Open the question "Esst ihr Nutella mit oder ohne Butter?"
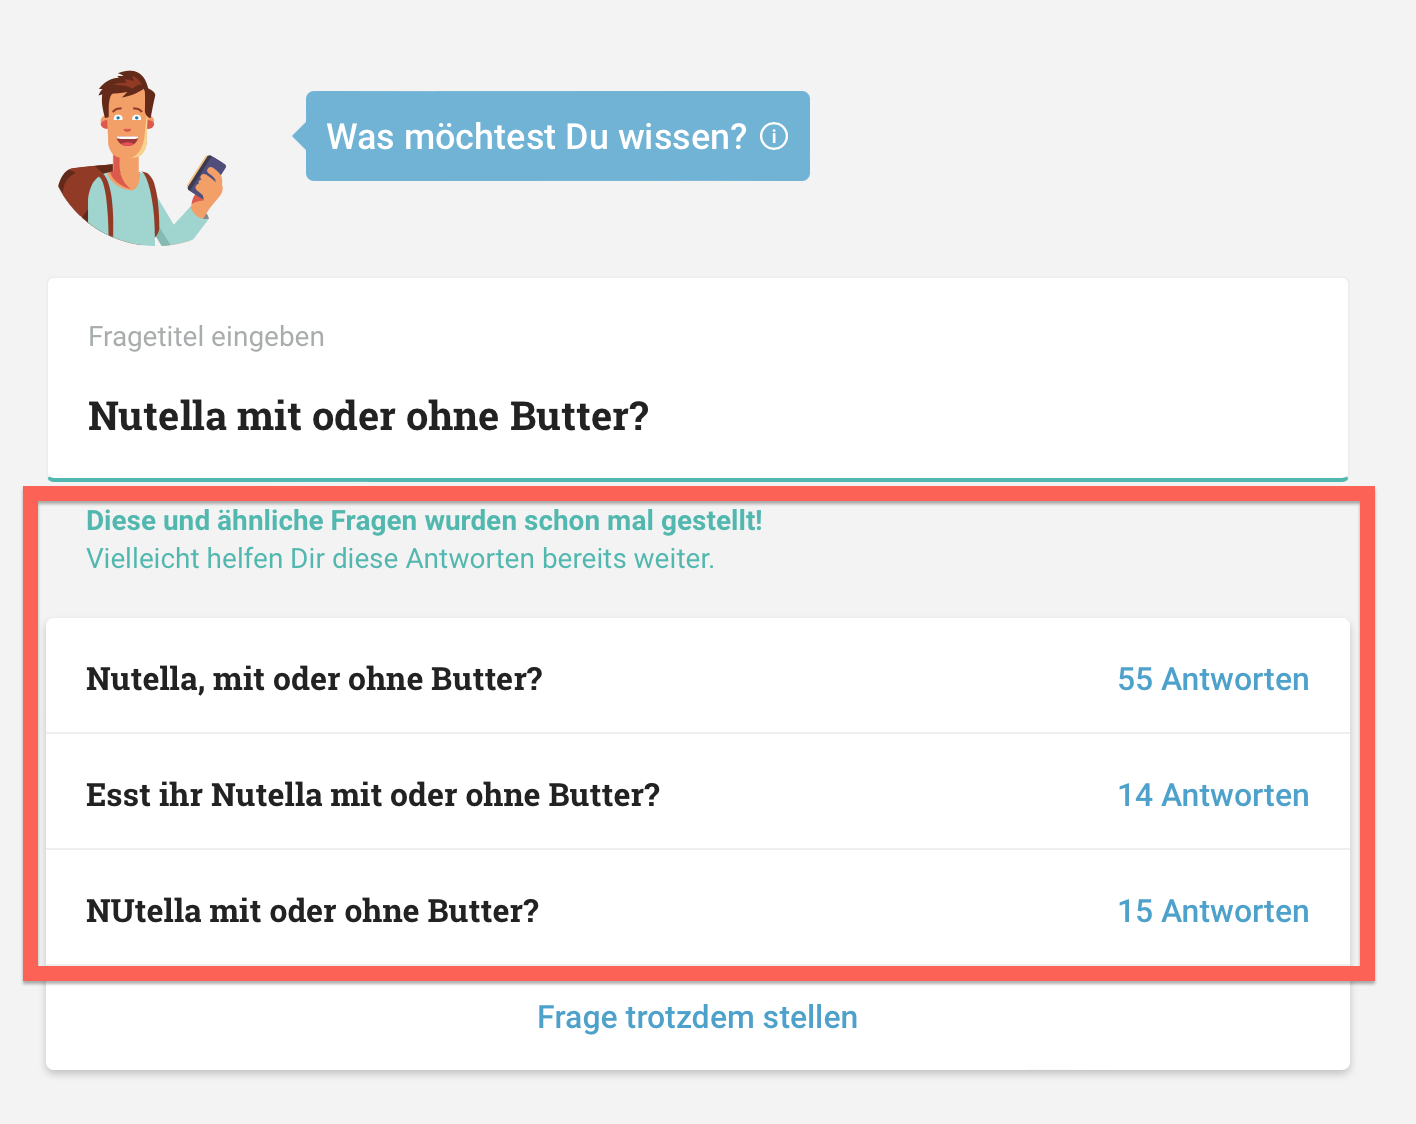1416x1124 pixels. pos(373,795)
